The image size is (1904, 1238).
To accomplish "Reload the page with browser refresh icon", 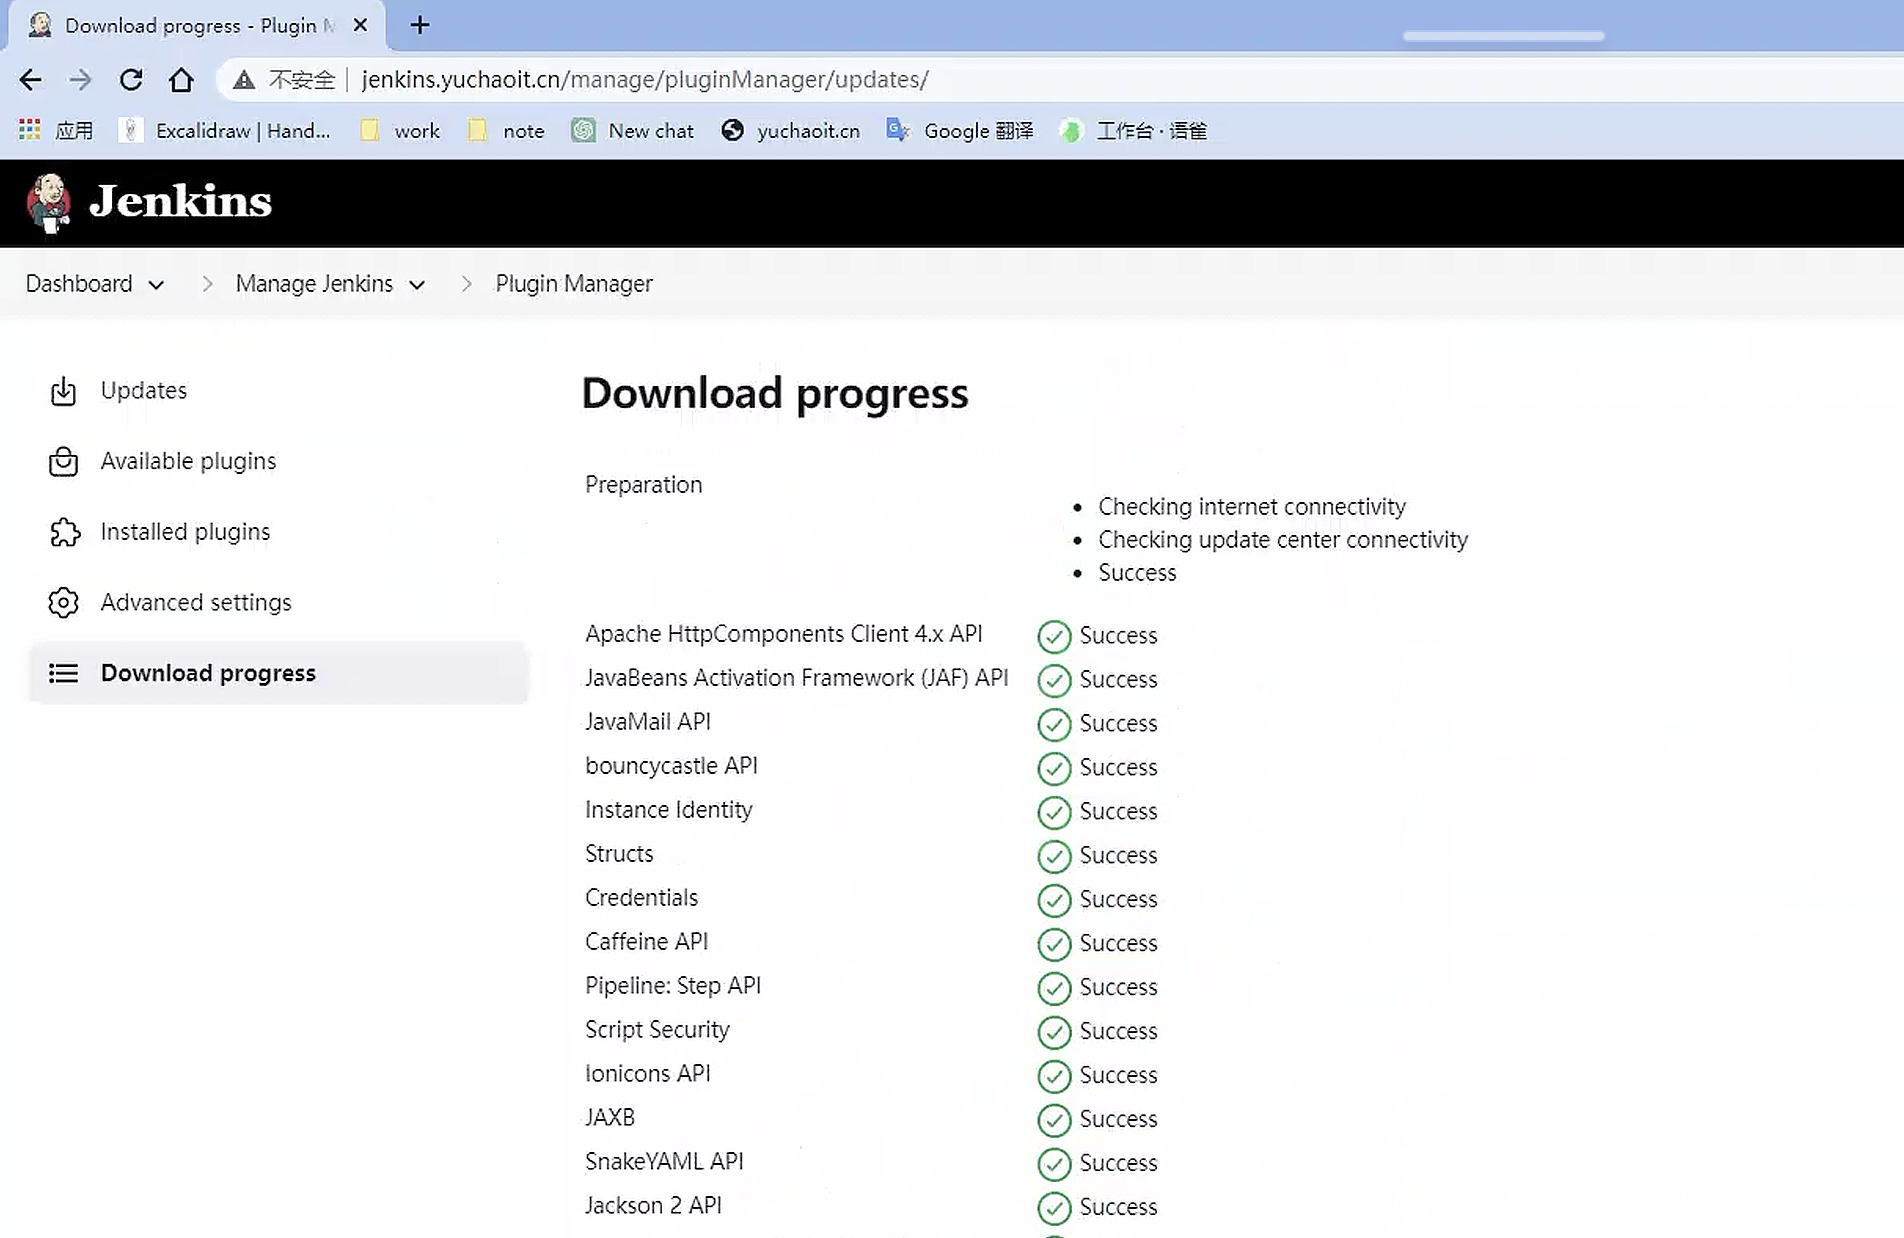I will tap(131, 80).
